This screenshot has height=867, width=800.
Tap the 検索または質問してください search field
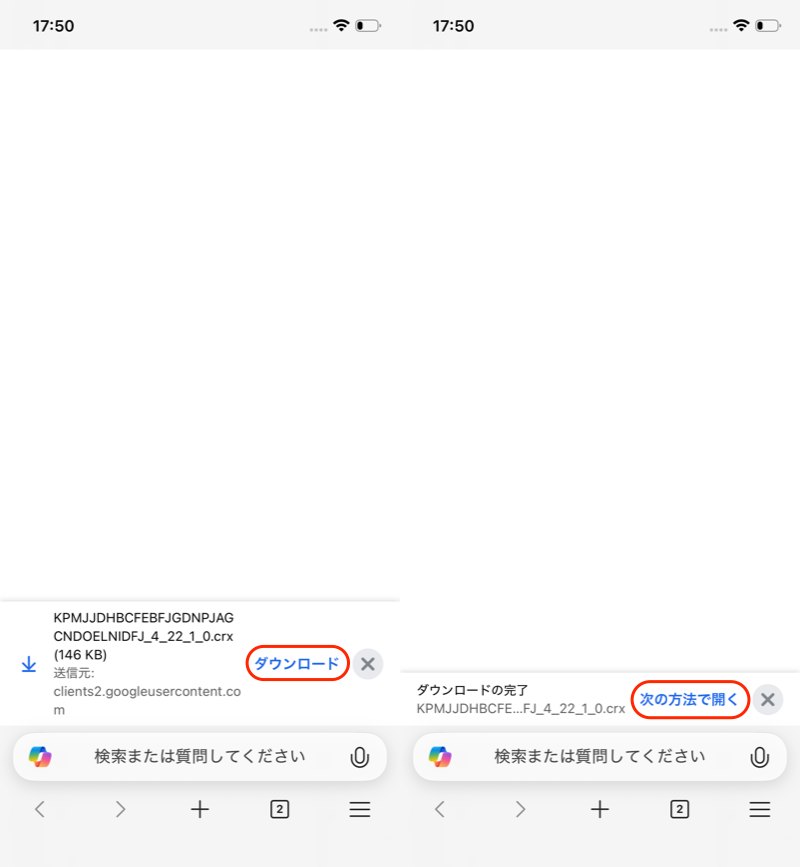[x=200, y=757]
